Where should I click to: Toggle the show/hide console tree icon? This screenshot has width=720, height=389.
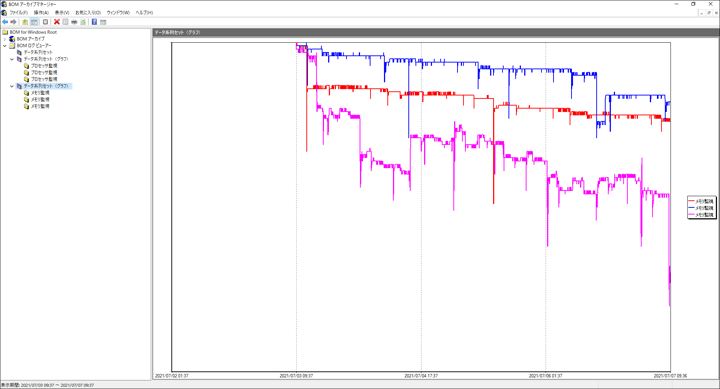(34, 22)
